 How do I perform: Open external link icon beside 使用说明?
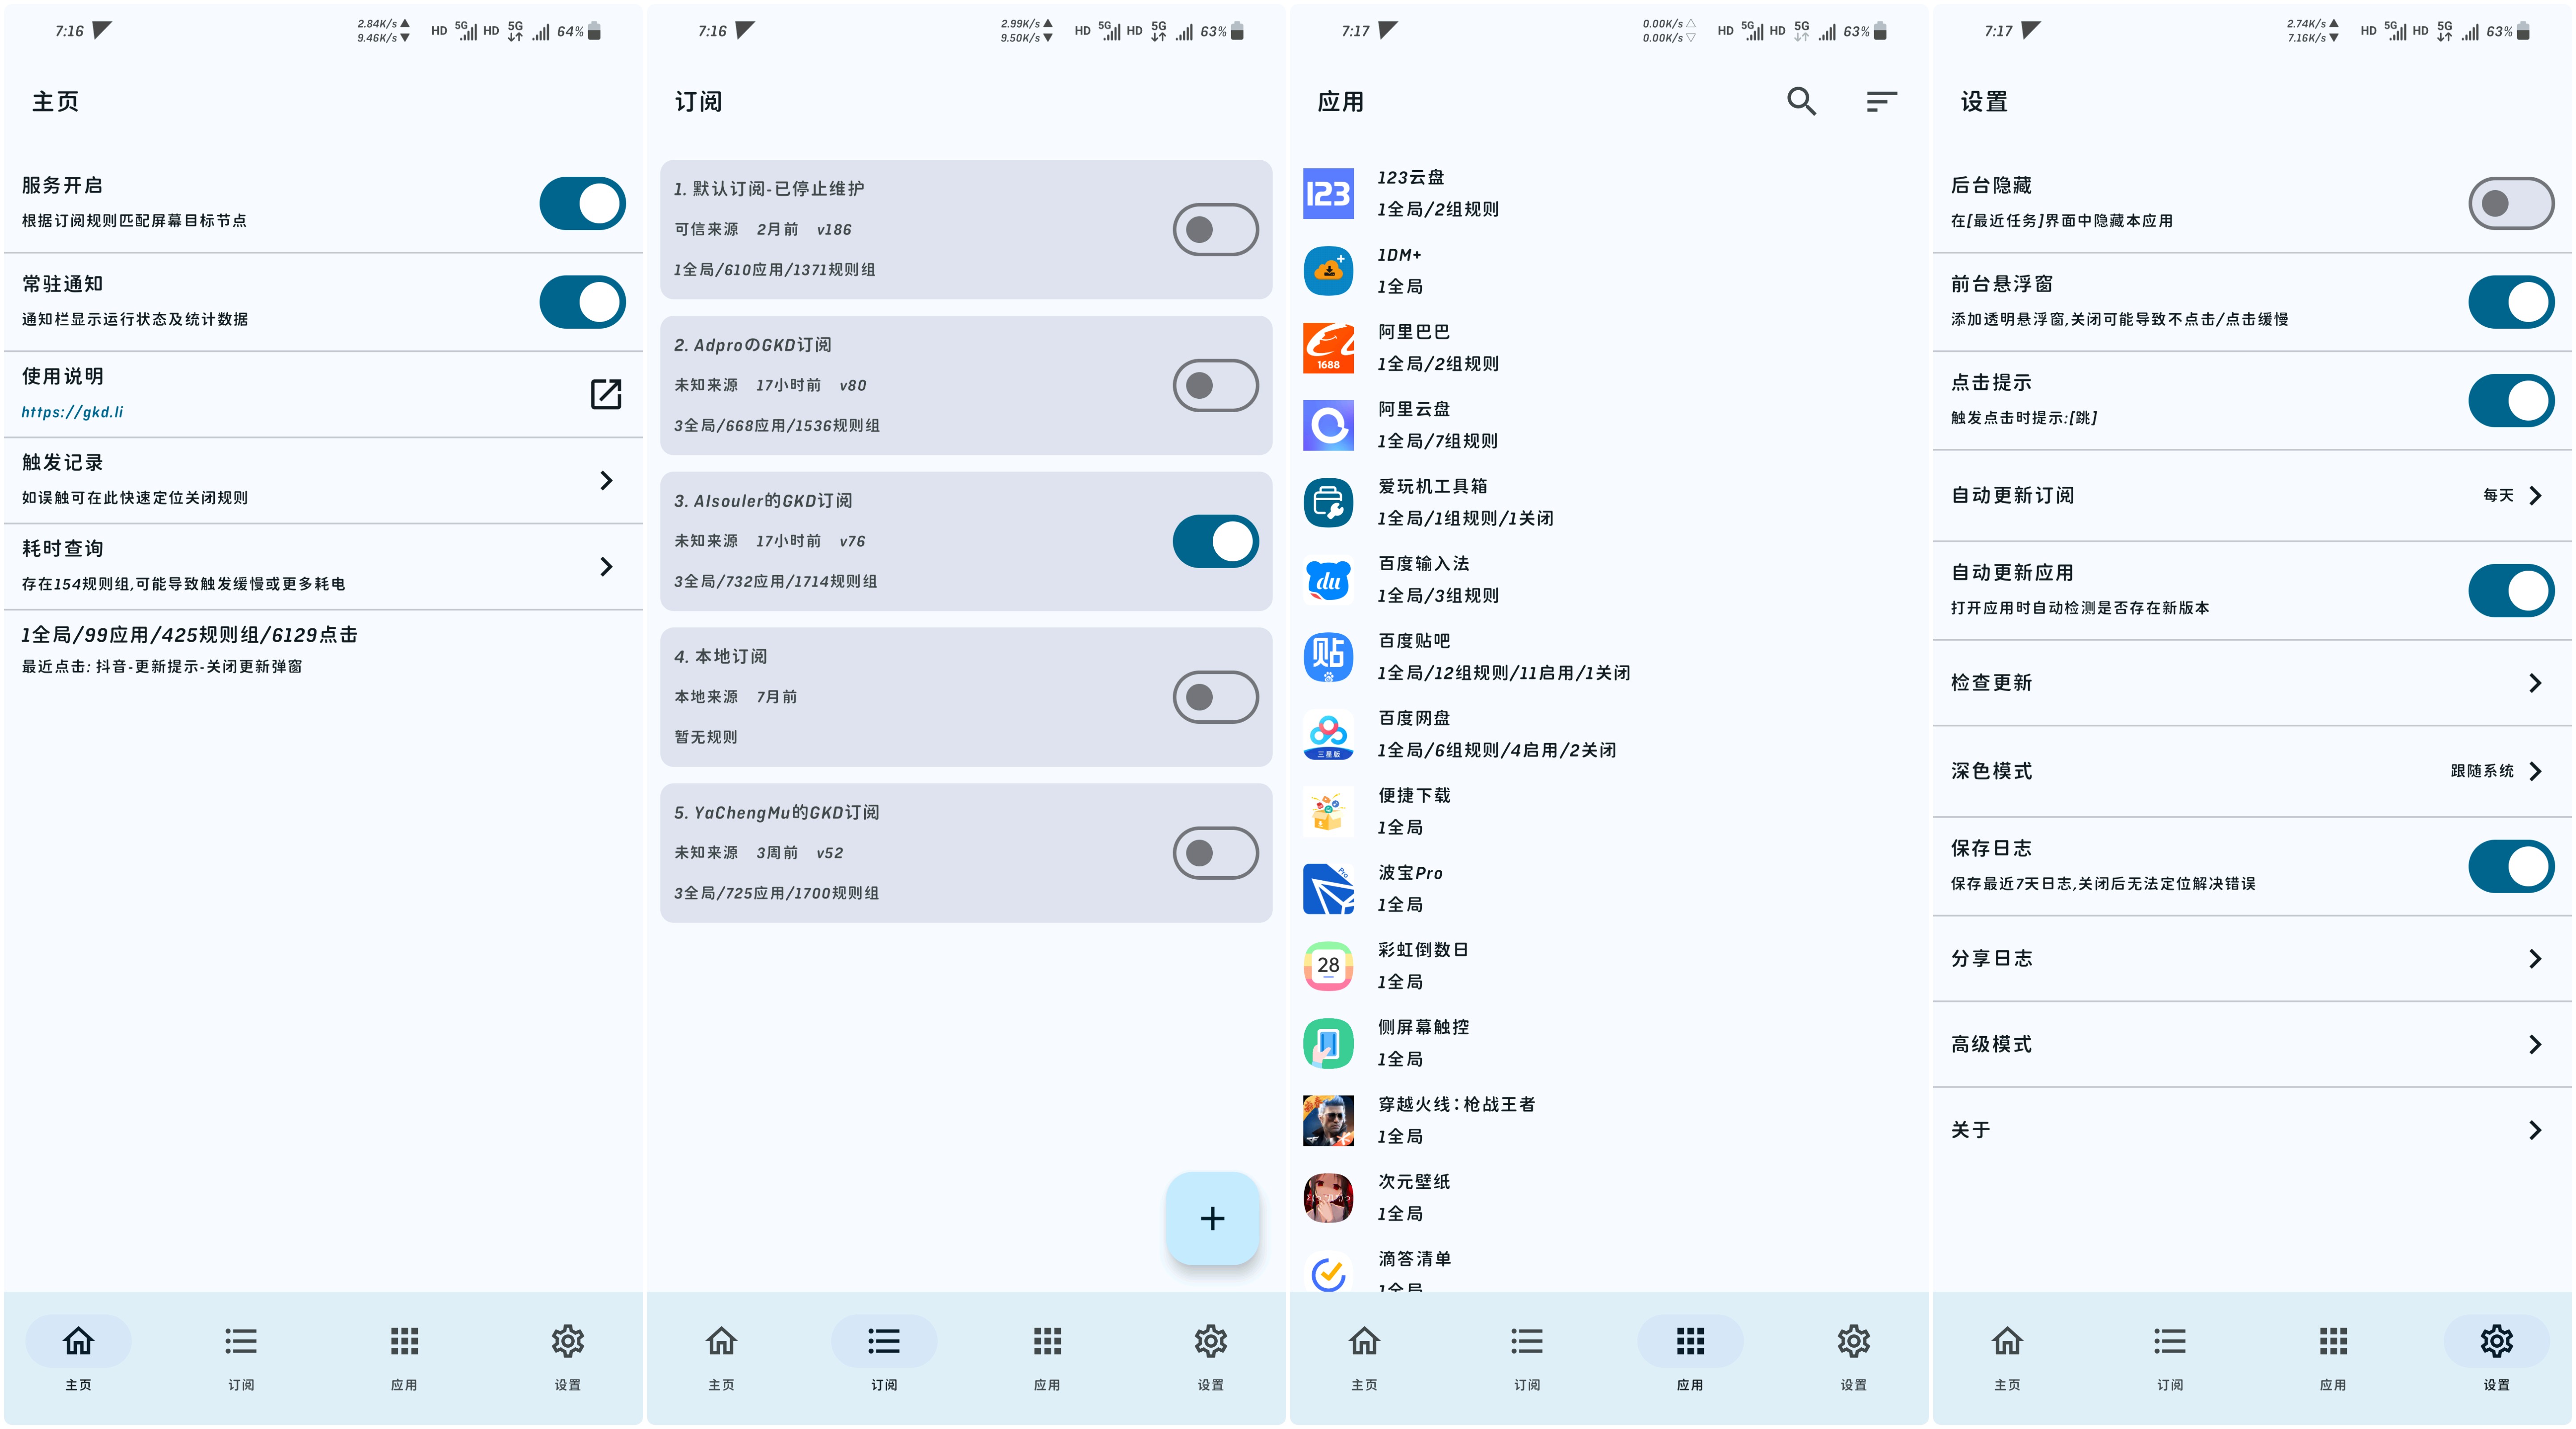point(606,394)
